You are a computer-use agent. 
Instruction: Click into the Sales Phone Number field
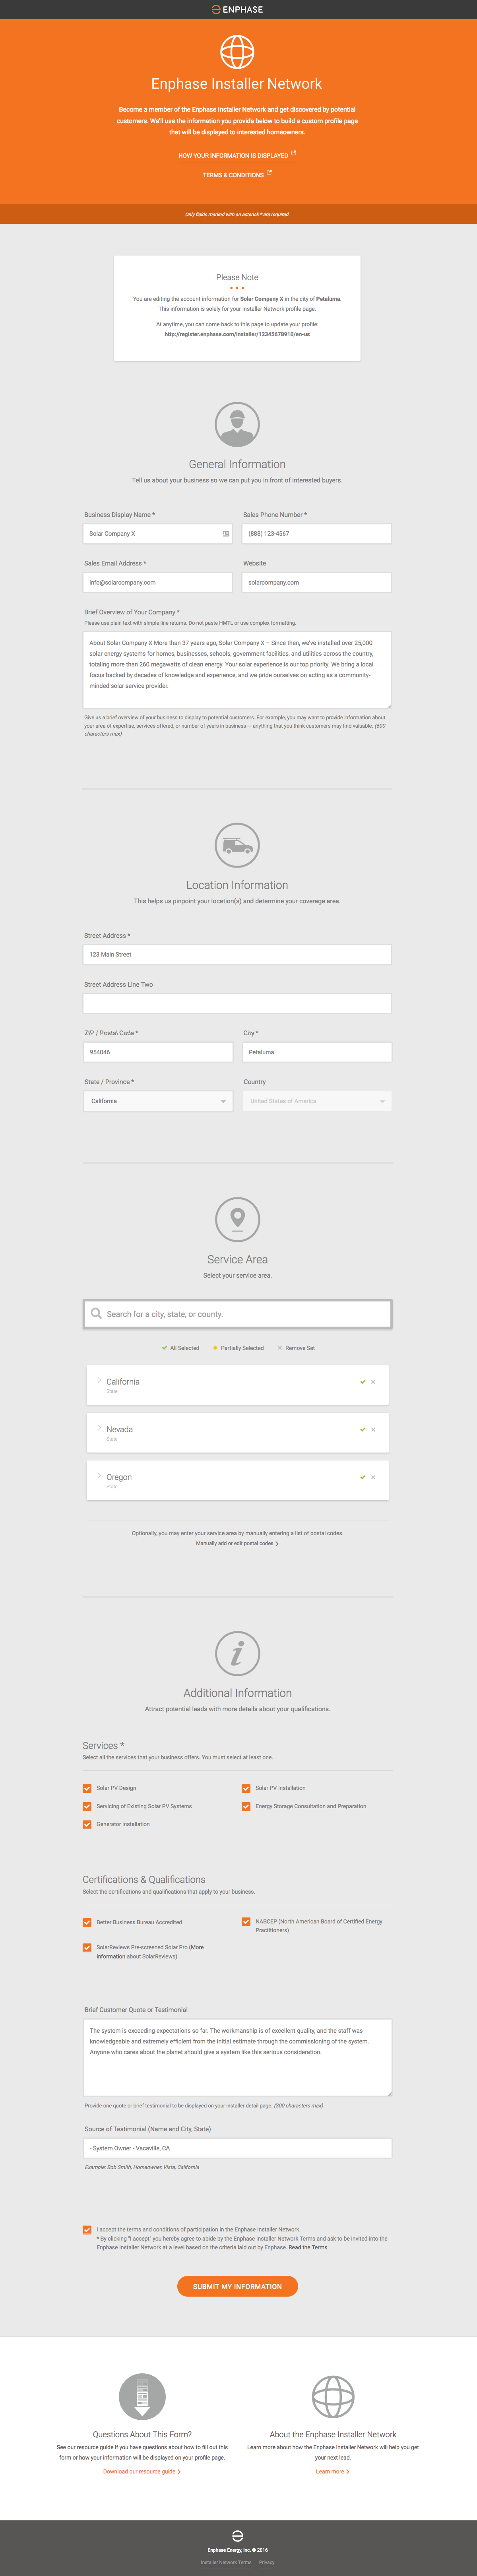(317, 534)
